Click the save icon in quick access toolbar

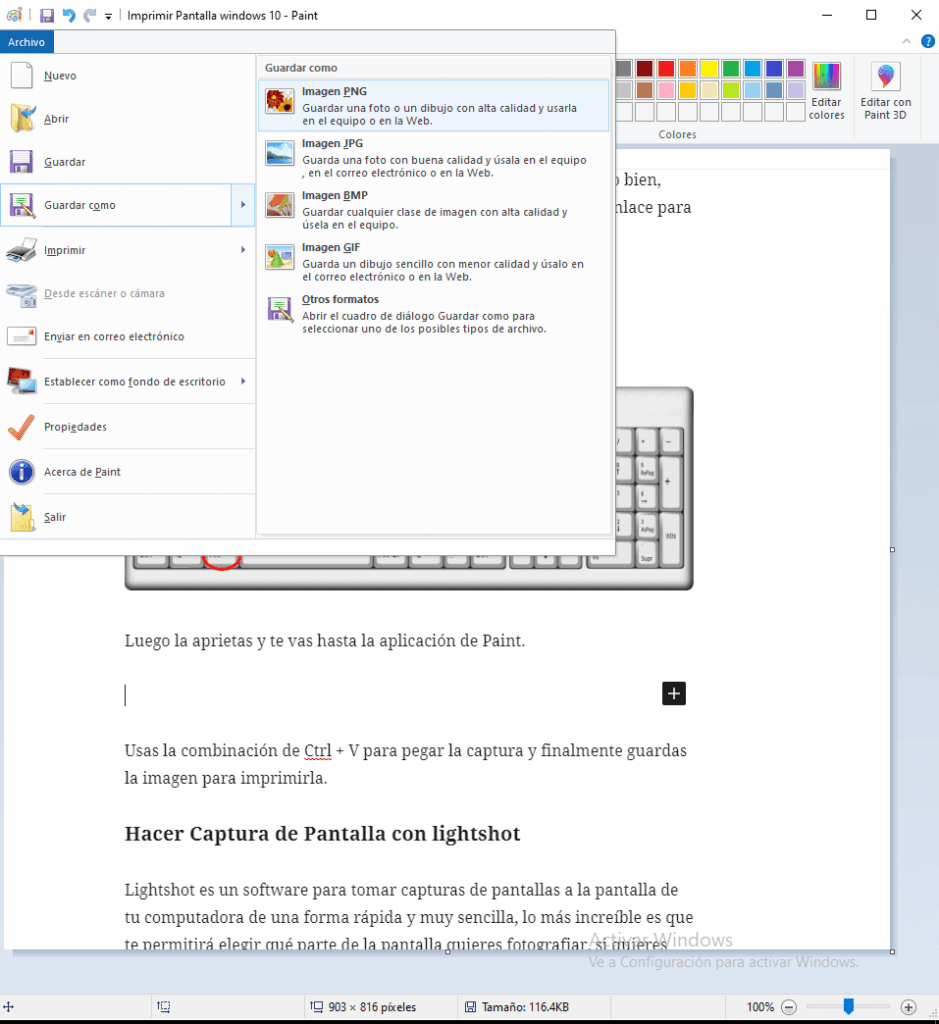click(x=47, y=16)
